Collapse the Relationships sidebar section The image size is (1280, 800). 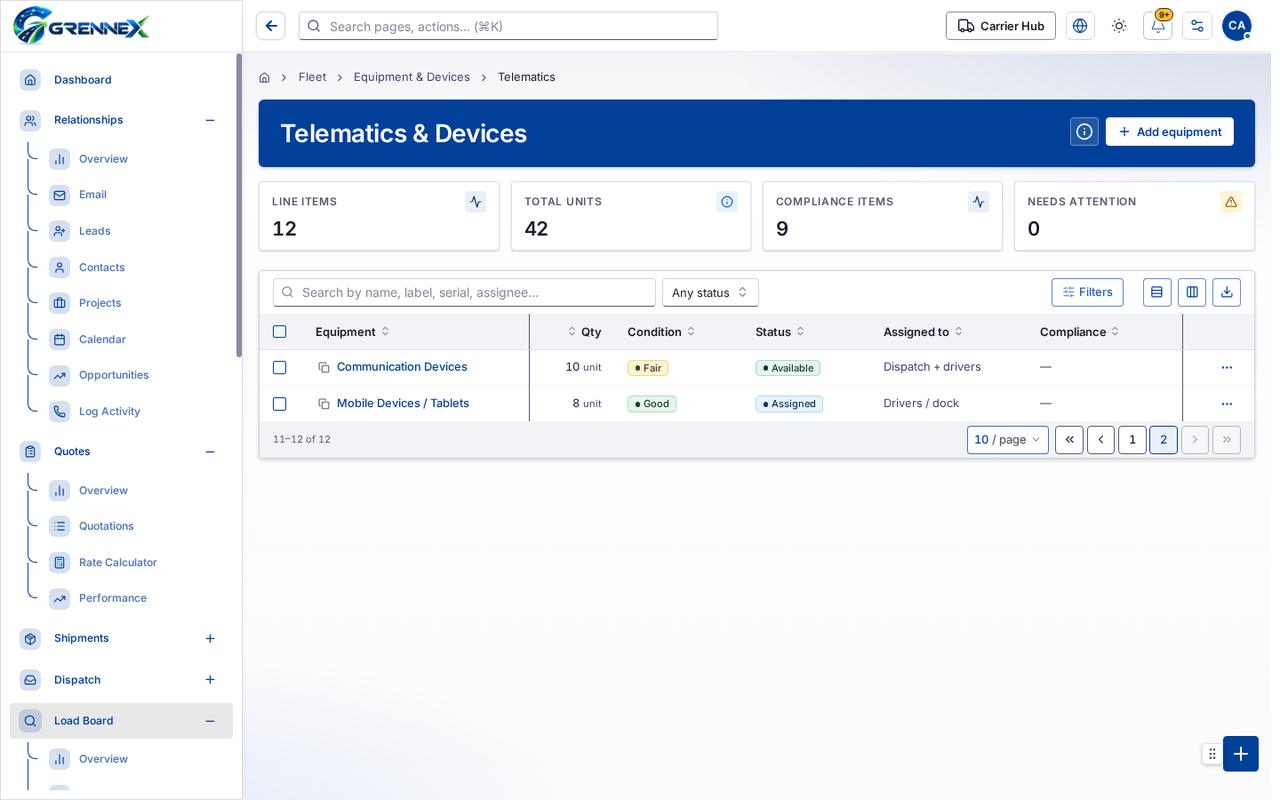tap(210, 120)
